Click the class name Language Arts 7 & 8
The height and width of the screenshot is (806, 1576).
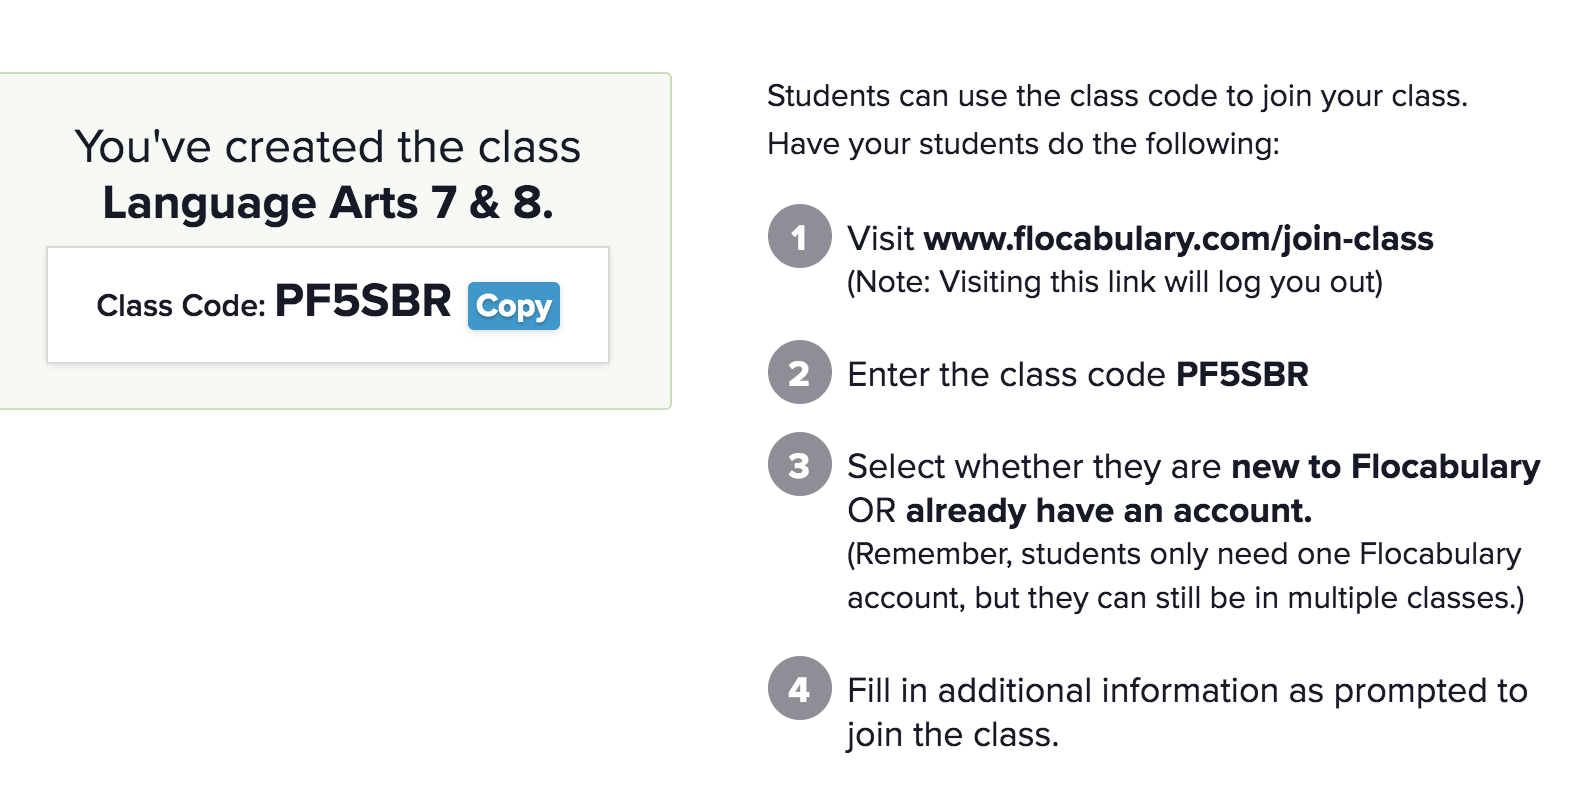click(328, 203)
